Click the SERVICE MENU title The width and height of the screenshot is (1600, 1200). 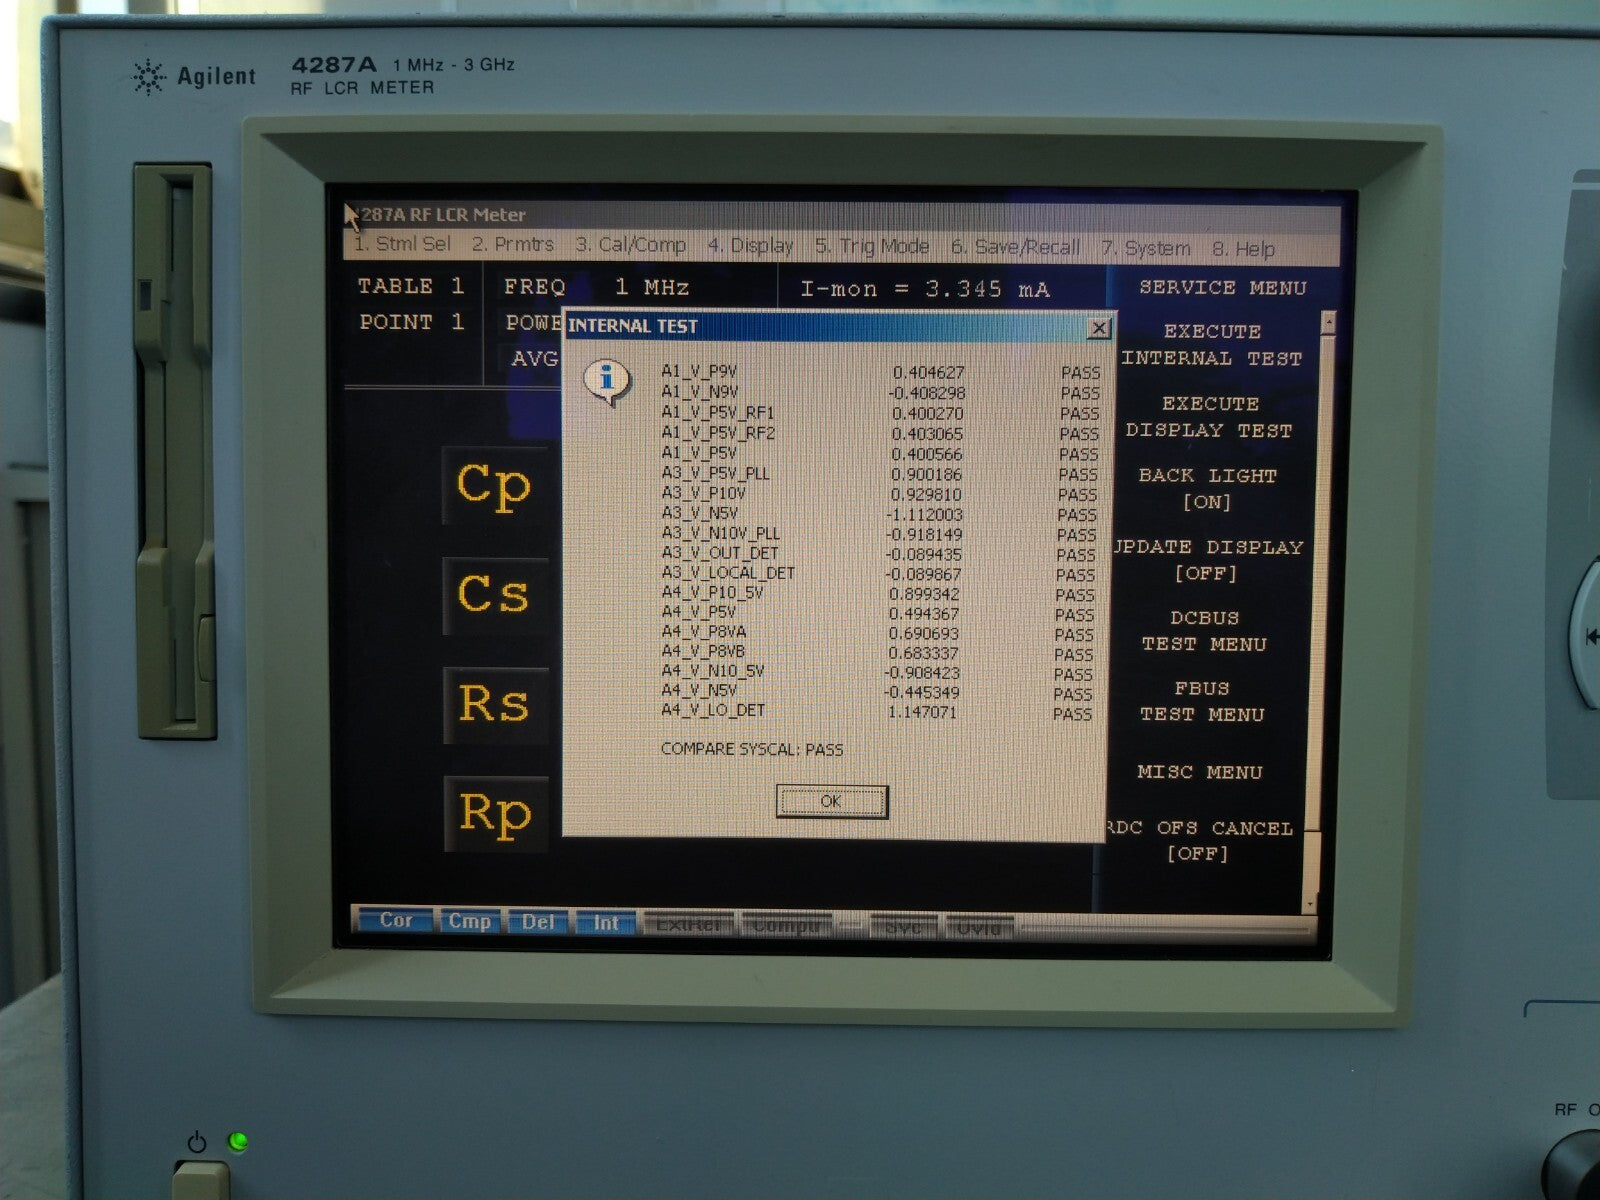tap(1223, 288)
